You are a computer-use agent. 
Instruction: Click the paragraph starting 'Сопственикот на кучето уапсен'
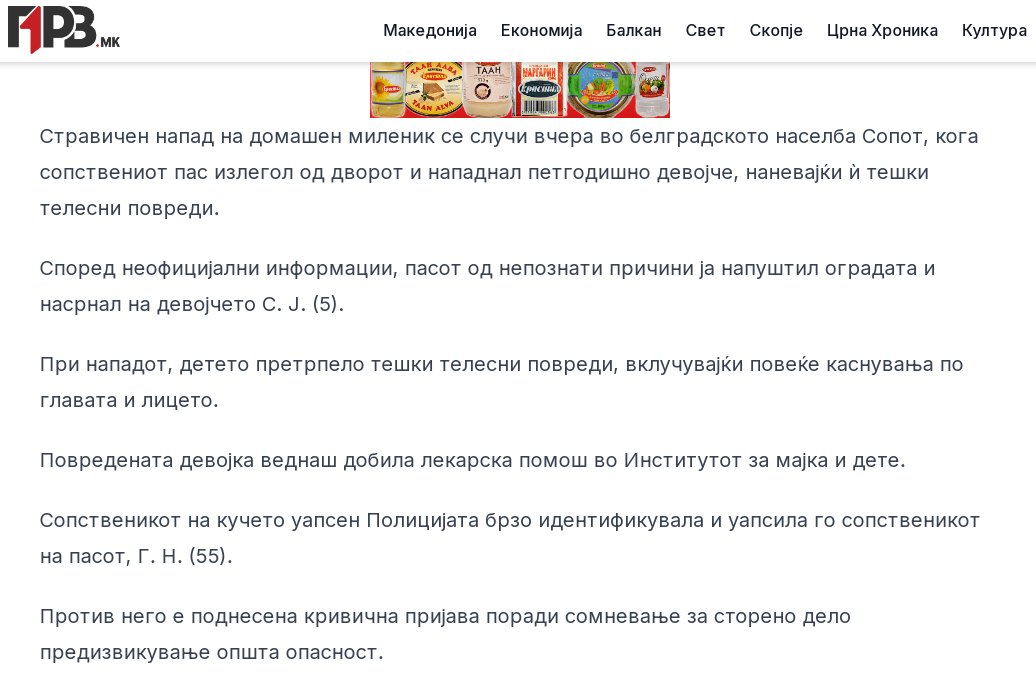(x=509, y=538)
